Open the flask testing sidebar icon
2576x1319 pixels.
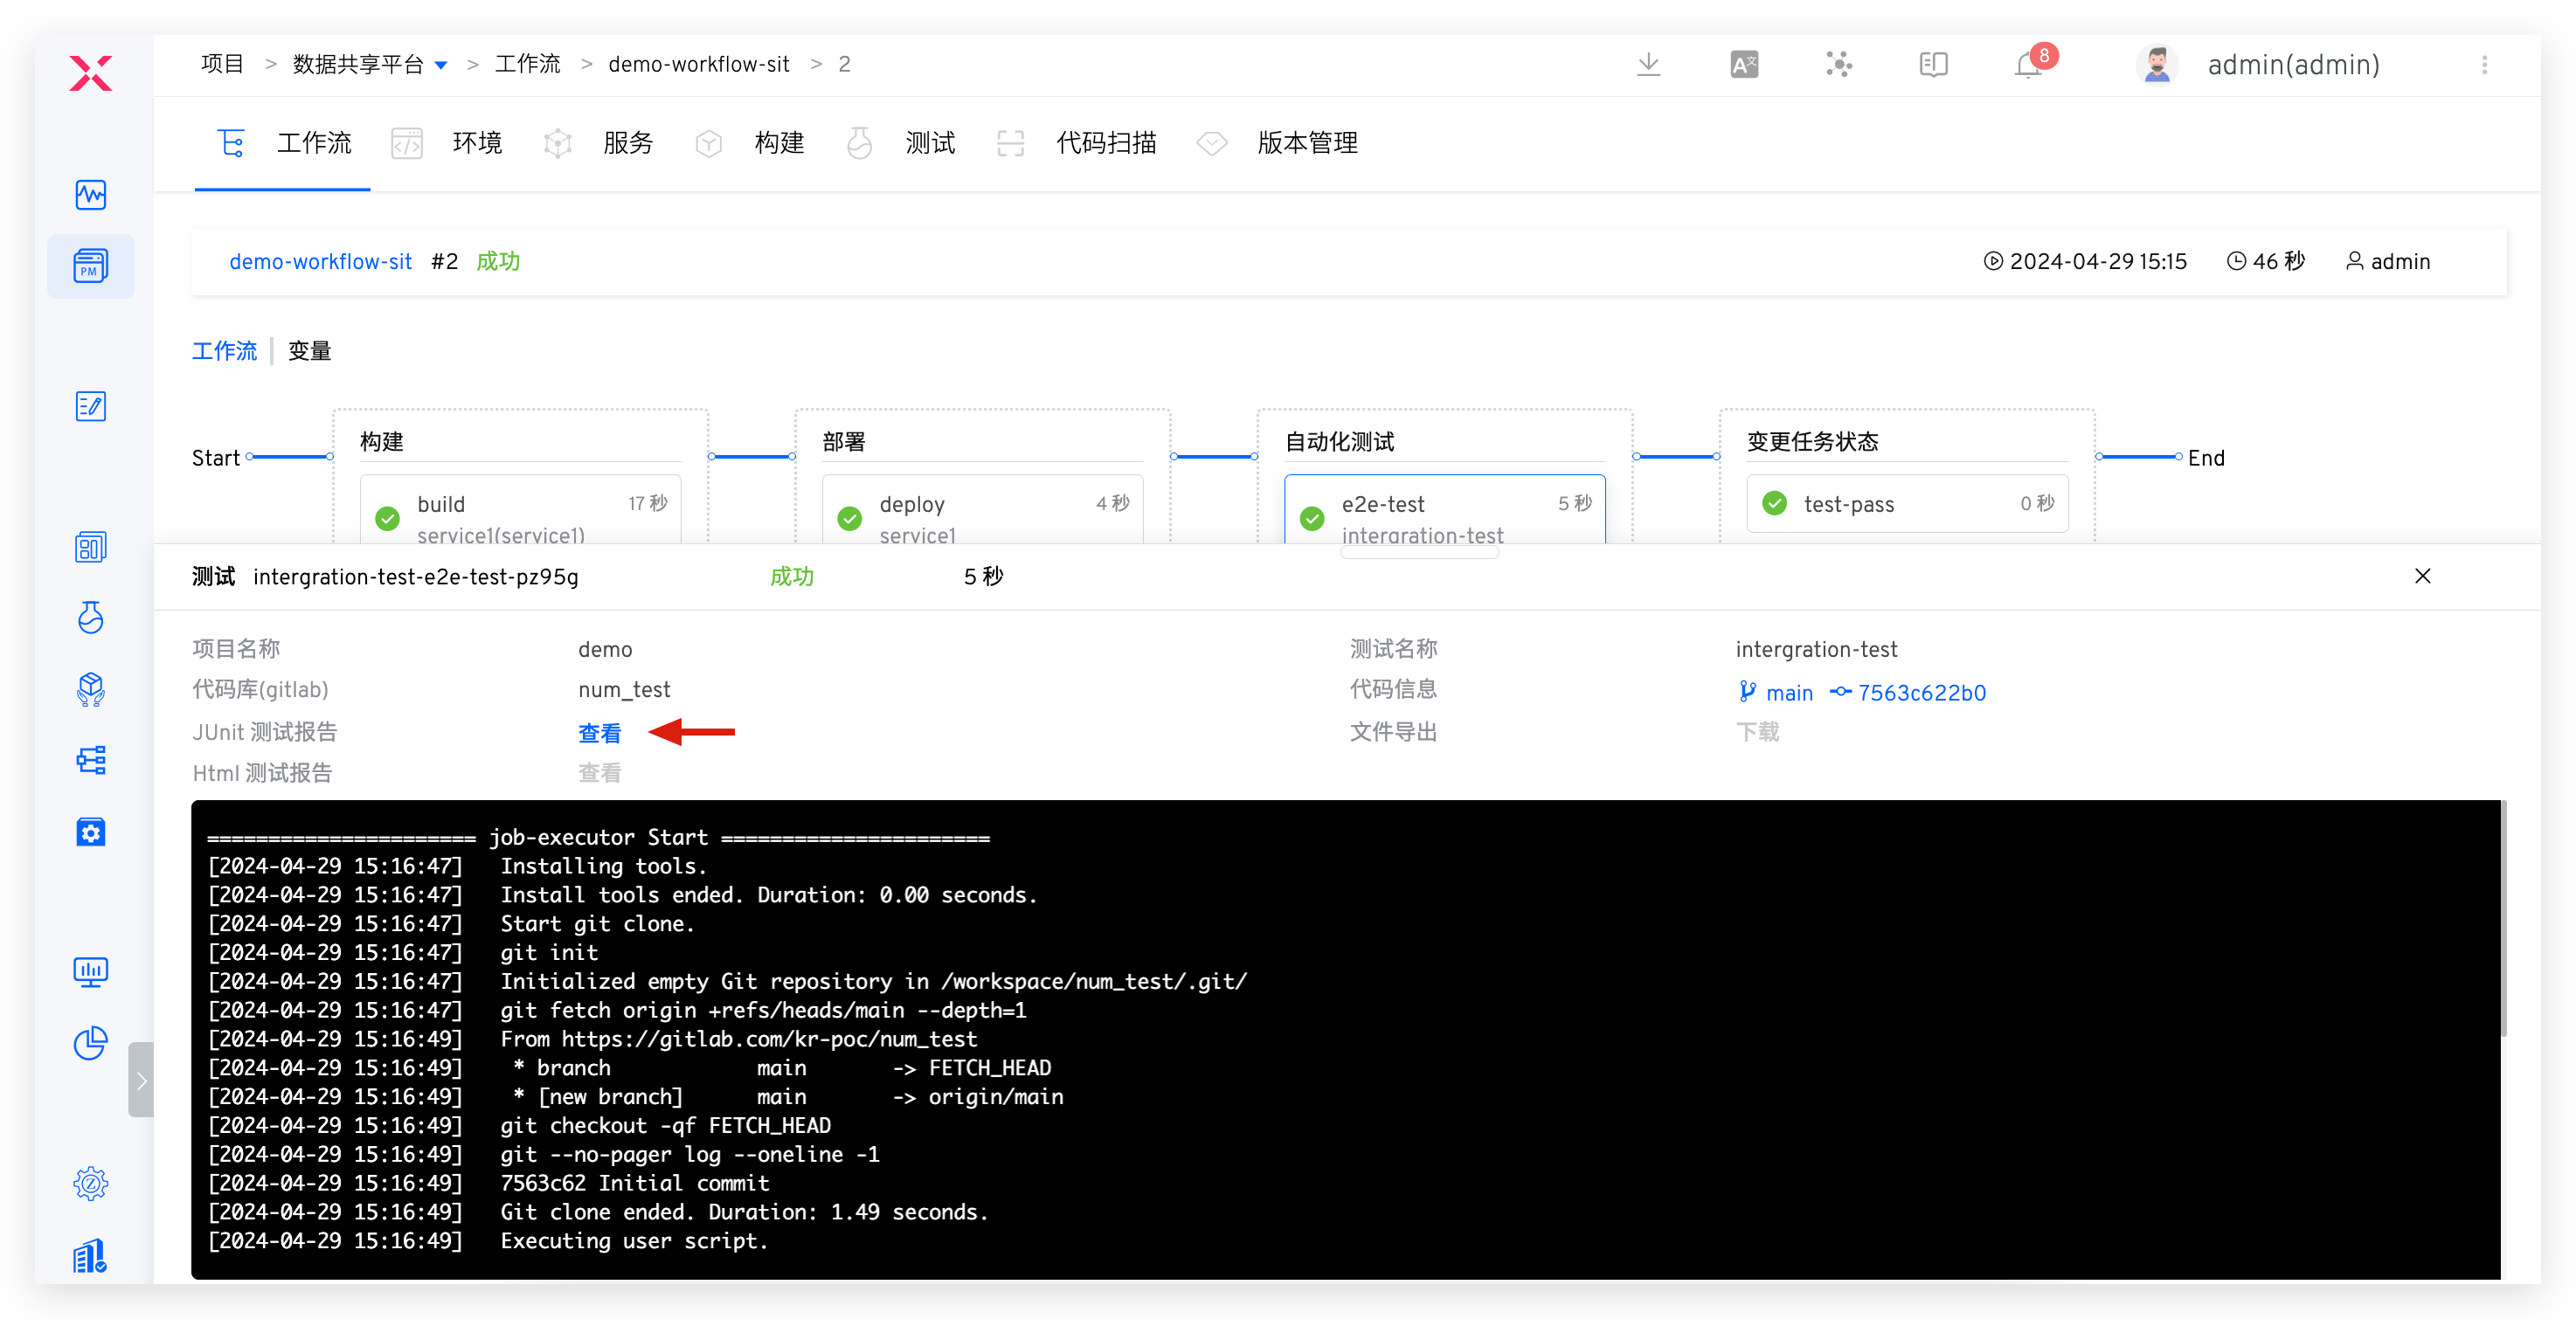[90, 618]
